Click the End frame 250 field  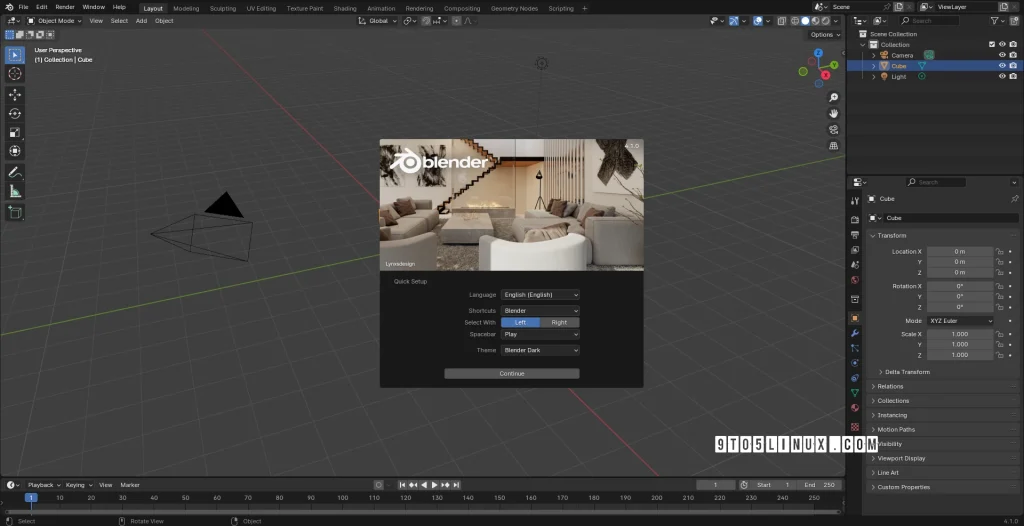tap(821, 485)
